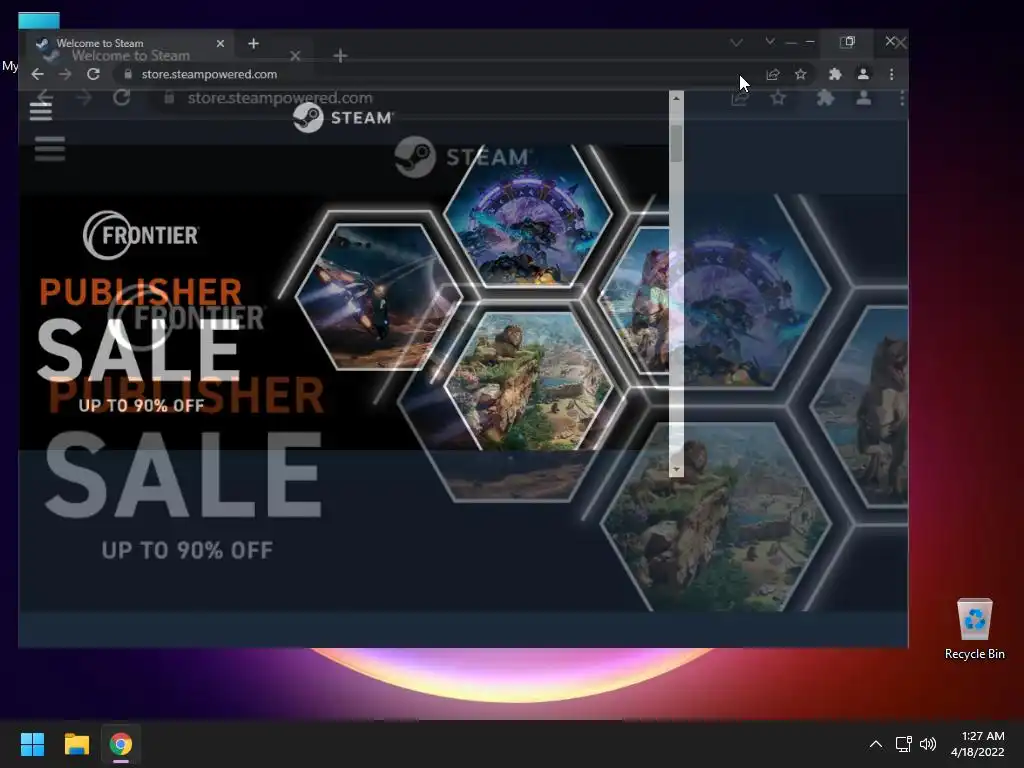The image size is (1024, 768).
Task: Reload the Steam store page
Action: 93,74
